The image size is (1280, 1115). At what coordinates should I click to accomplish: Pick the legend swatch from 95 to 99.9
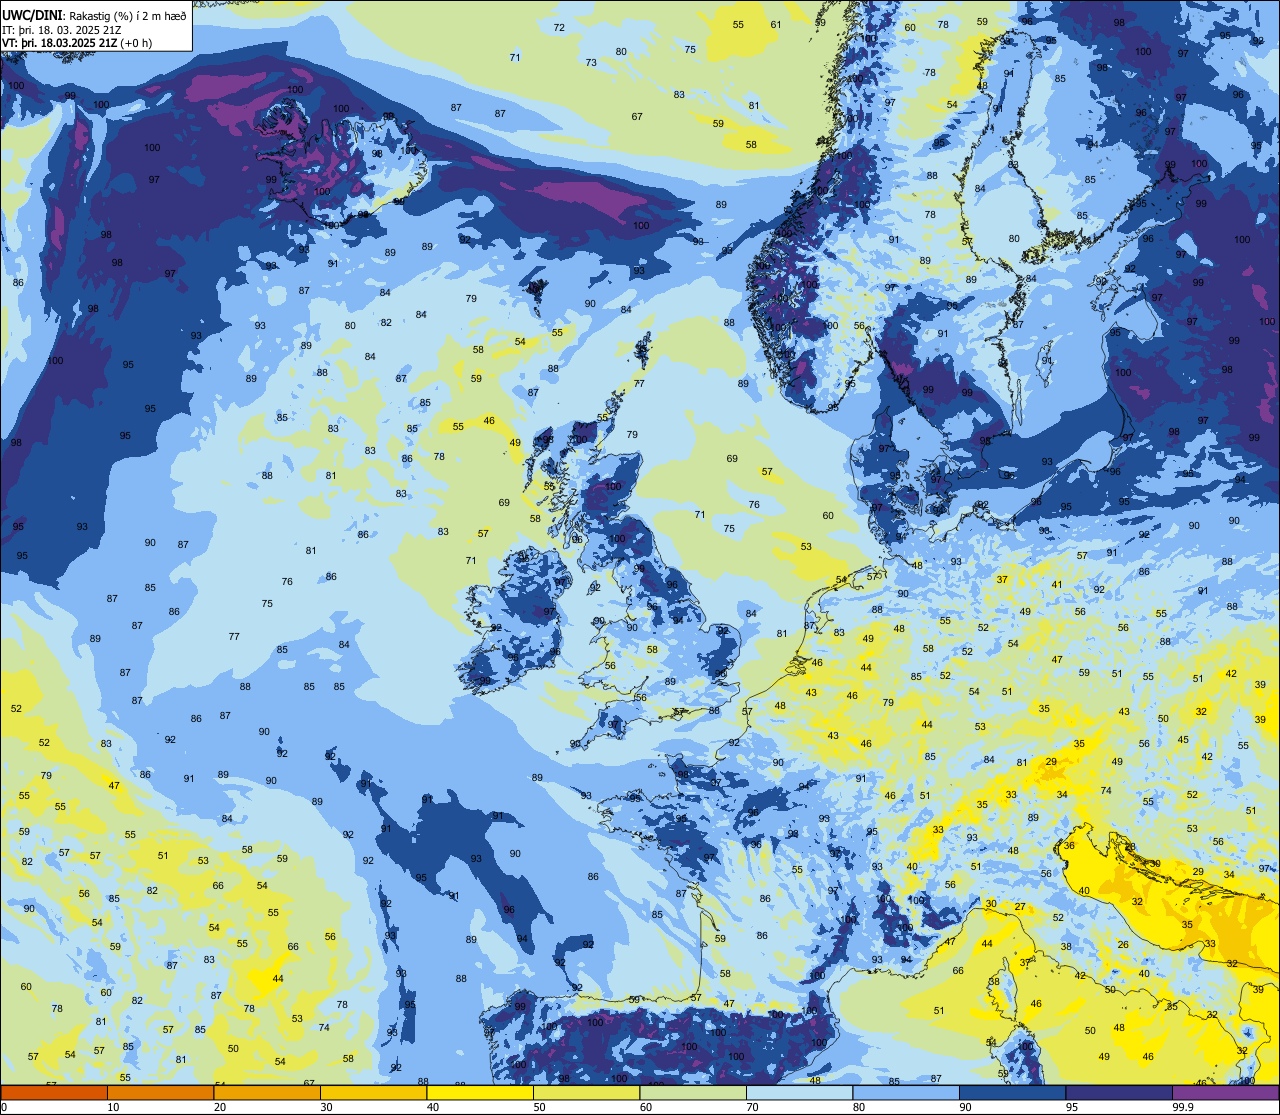[x=1119, y=1092]
